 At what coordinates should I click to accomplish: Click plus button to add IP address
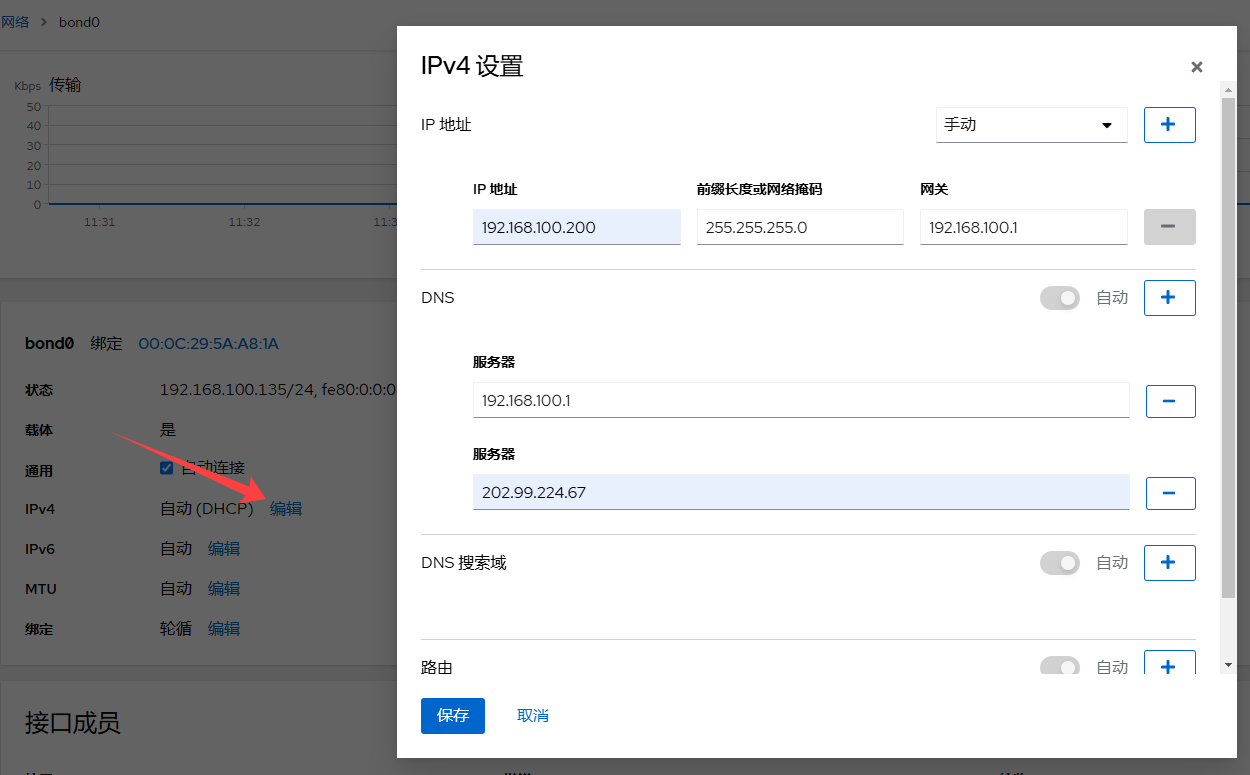pos(1169,125)
